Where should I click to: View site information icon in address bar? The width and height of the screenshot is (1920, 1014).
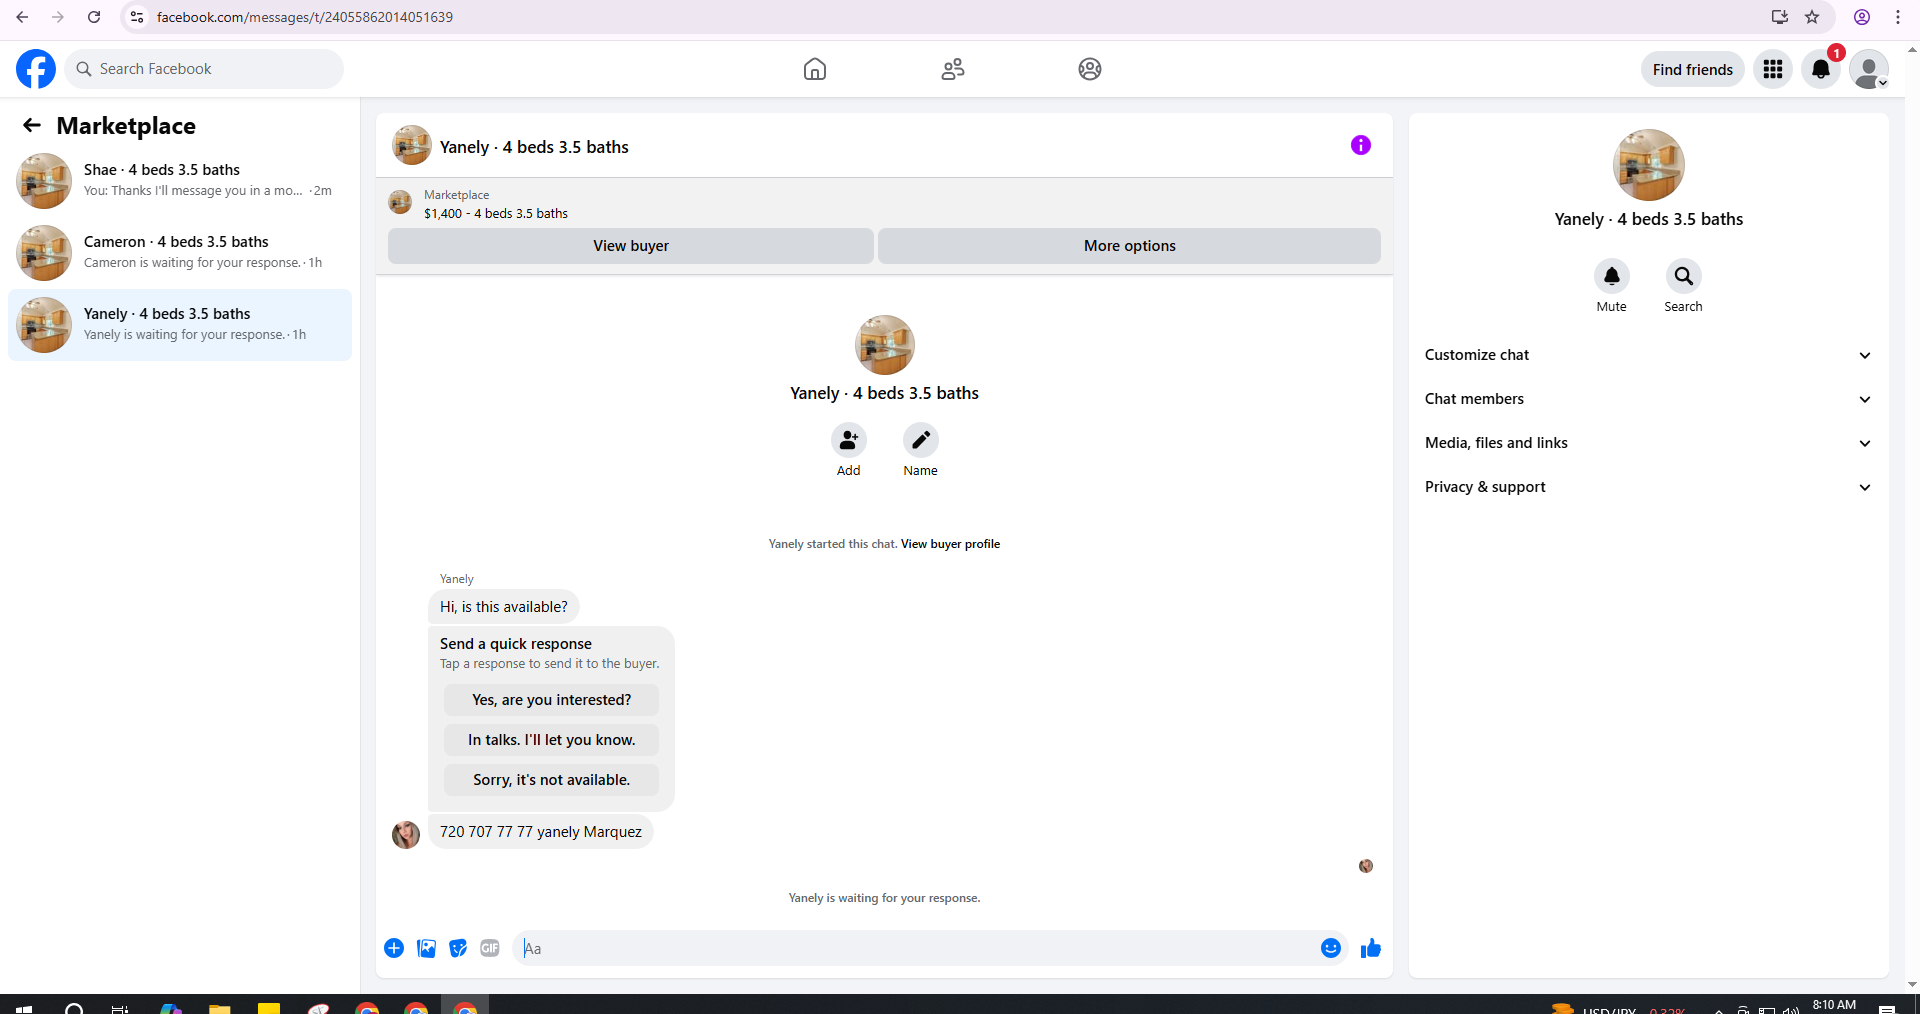coord(137,17)
